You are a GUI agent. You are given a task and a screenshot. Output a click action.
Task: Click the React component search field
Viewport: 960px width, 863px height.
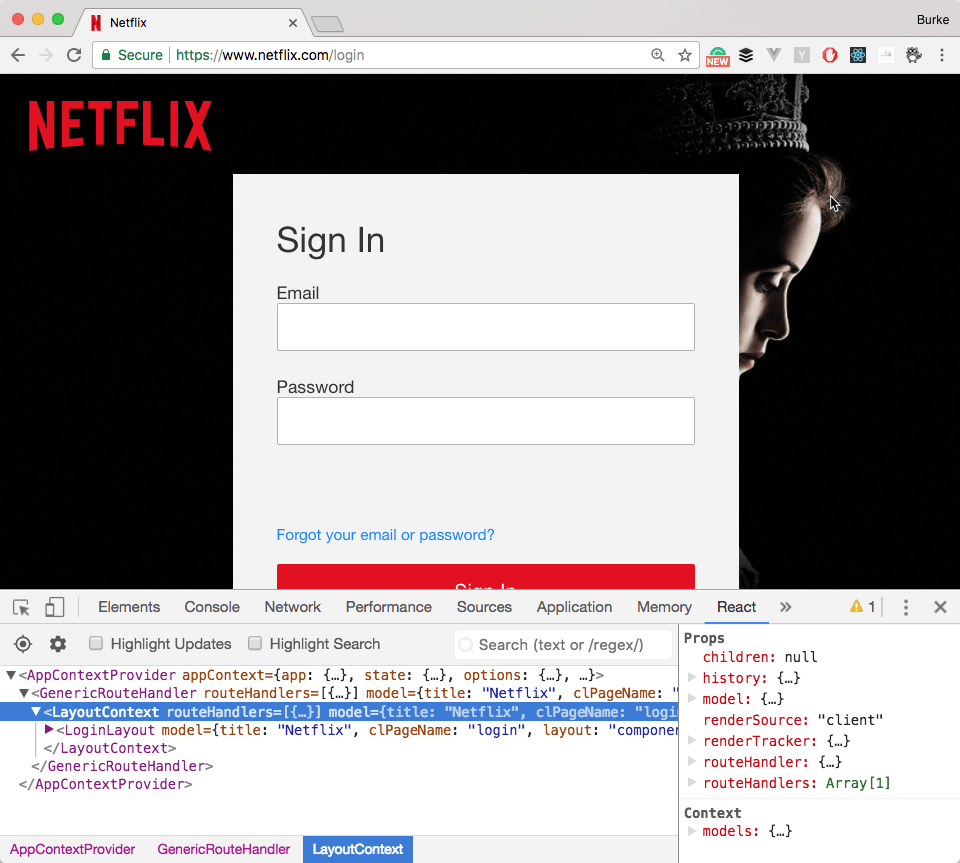point(563,644)
